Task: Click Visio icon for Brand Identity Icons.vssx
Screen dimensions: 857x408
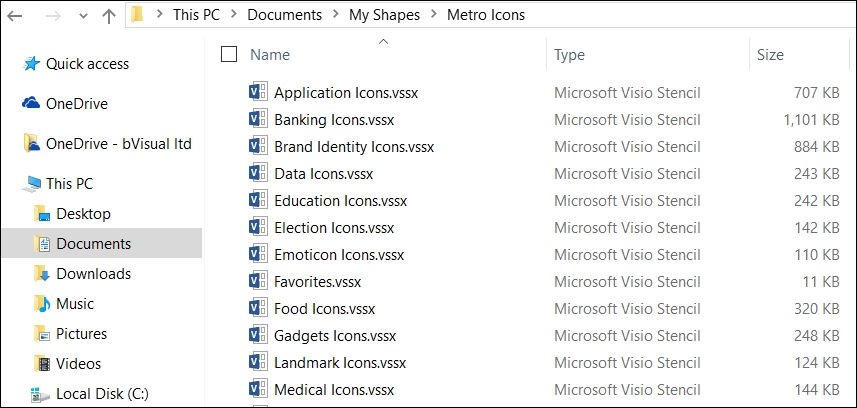Action: tap(257, 147)
